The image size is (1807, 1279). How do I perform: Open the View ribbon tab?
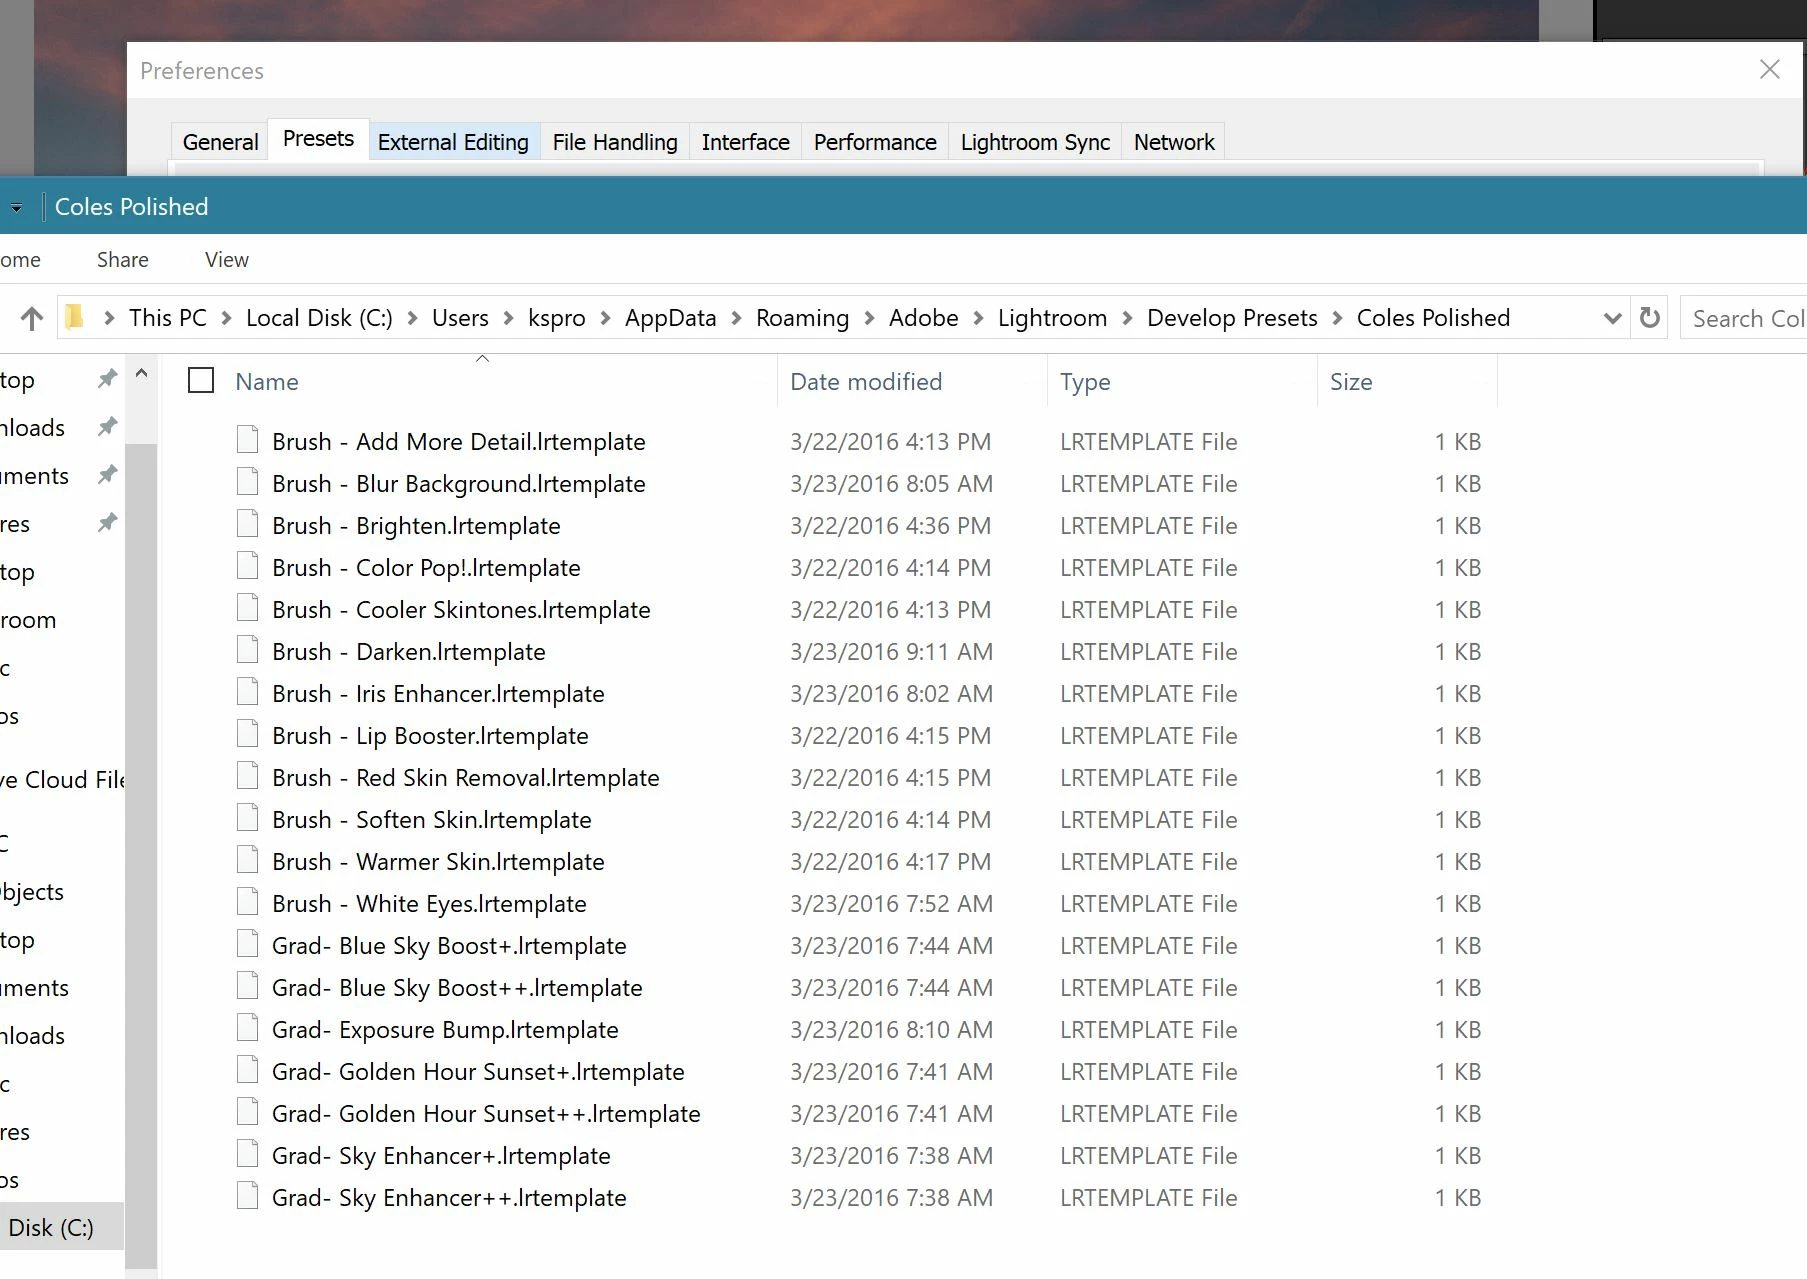(x=227, y=260)
